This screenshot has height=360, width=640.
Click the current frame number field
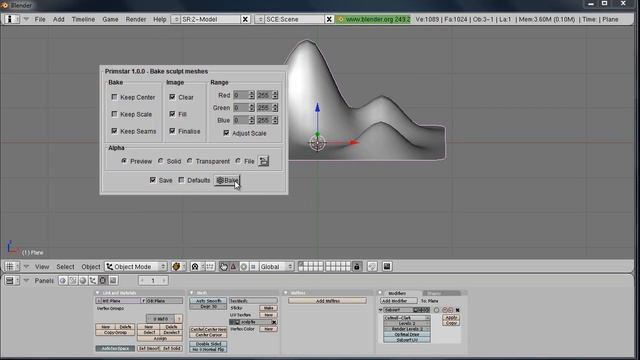pos(153,280)
